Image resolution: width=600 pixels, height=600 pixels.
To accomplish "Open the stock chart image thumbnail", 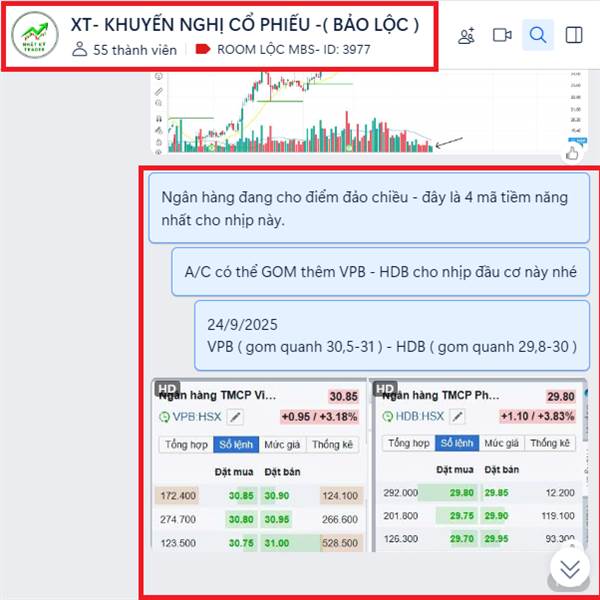I will (368, 112).
